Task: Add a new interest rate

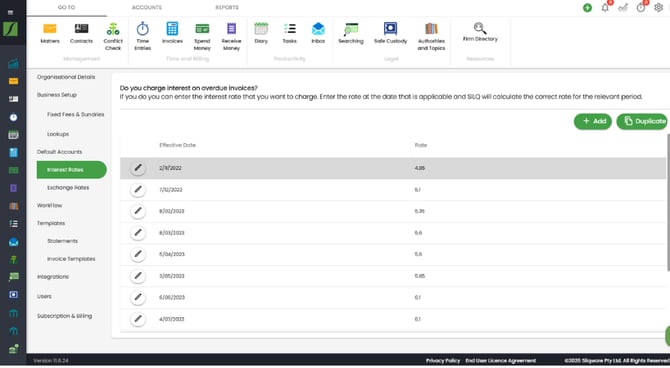Action: (x=593, y=121)
